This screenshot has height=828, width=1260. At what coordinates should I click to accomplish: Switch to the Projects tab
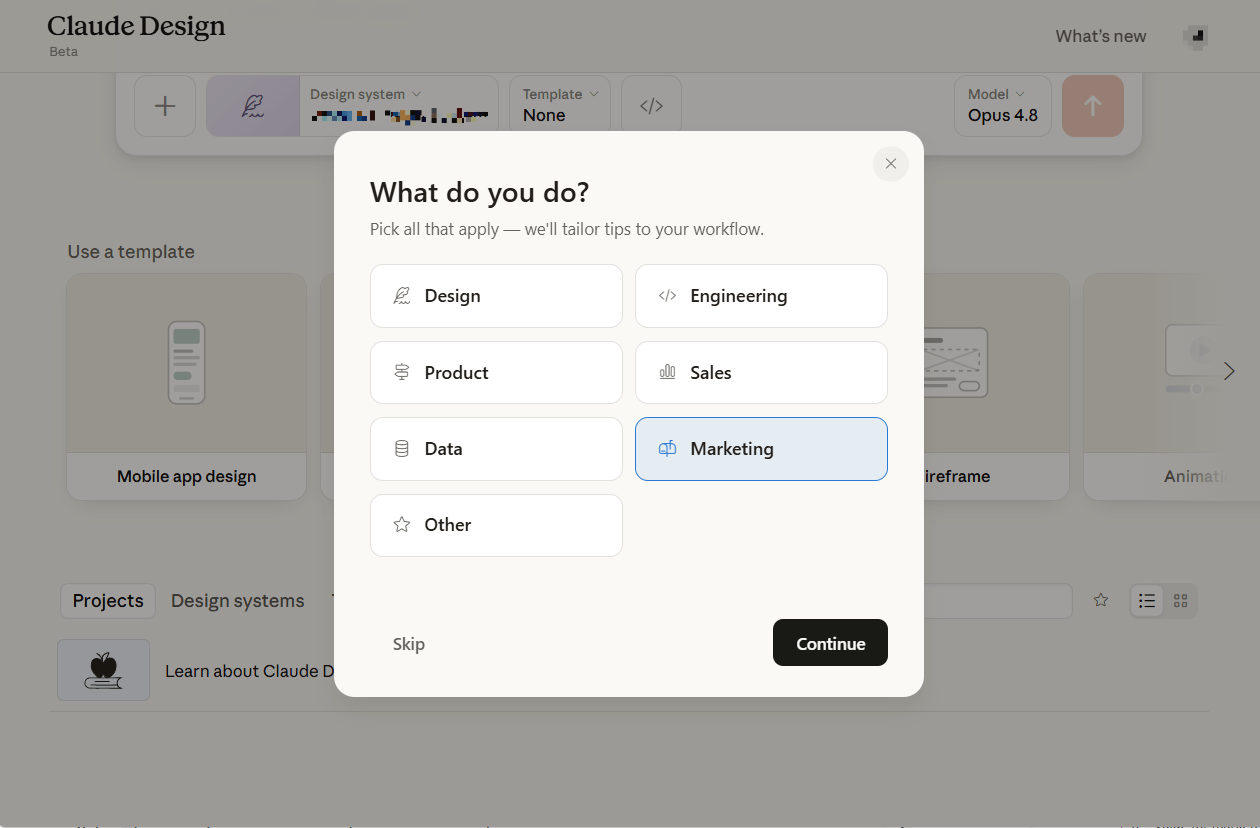(108, 601)
